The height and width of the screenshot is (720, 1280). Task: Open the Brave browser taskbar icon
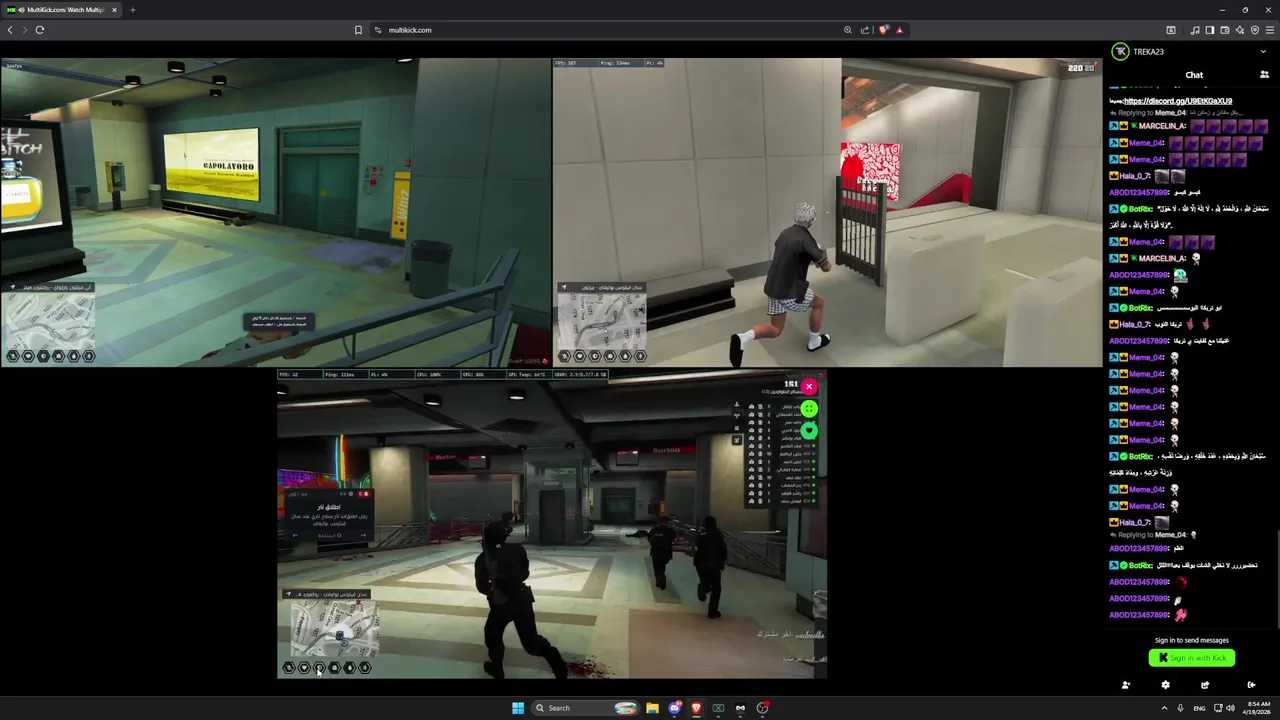tap(696, 708)
